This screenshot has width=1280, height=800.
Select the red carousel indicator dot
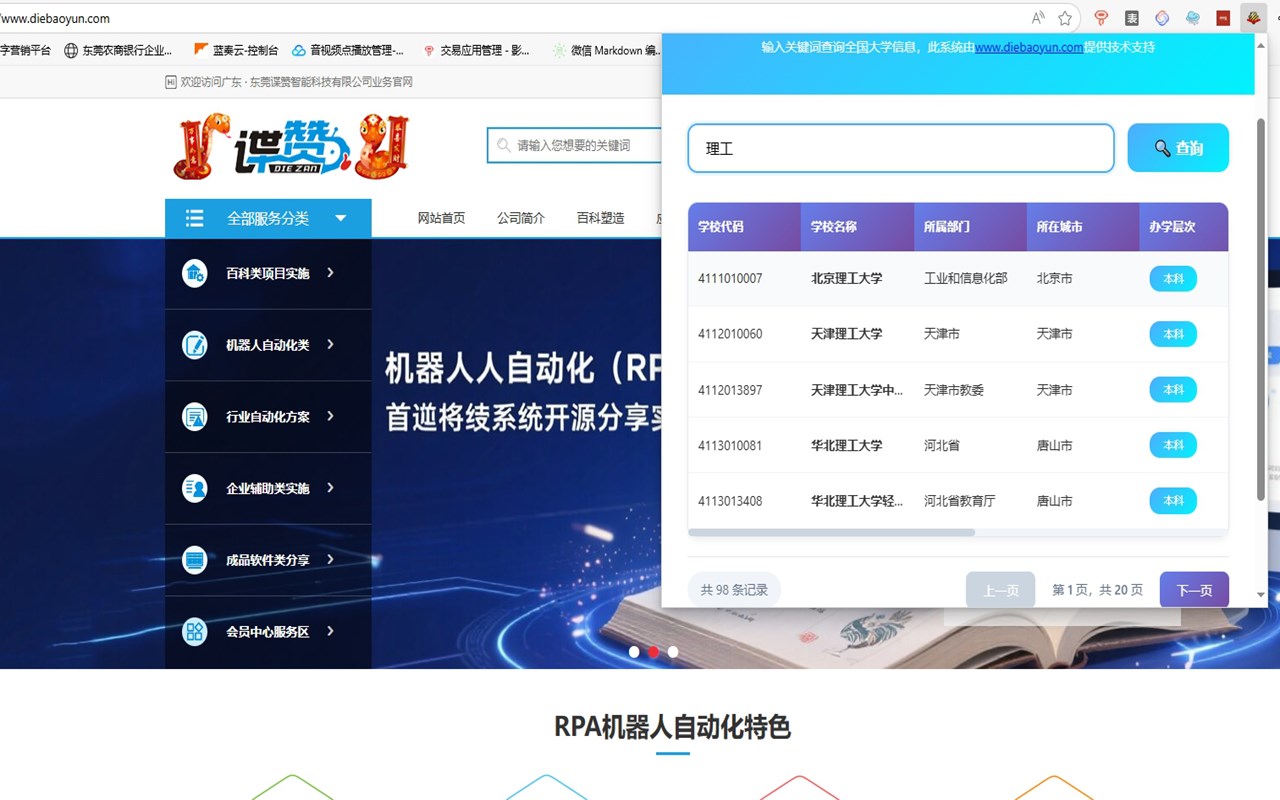653,652
